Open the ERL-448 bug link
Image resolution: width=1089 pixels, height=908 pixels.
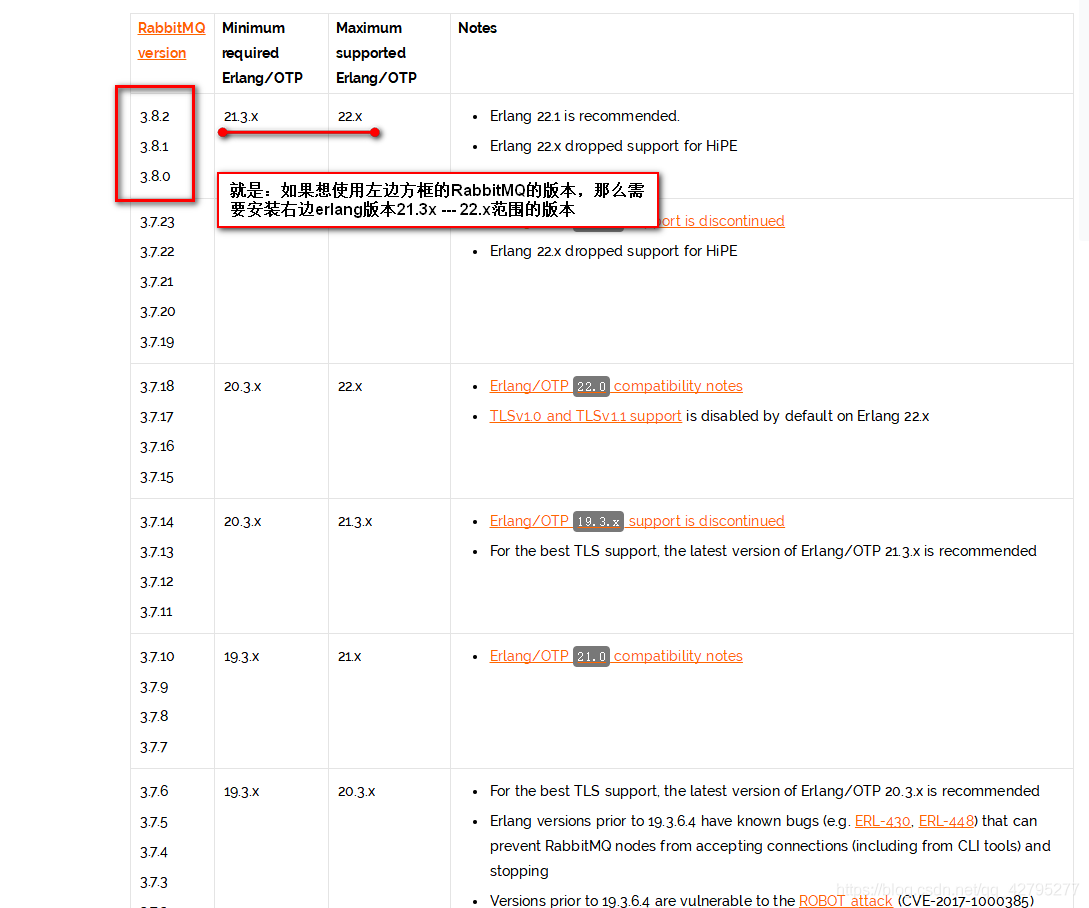pyautogui.click(x=946, y=821)
